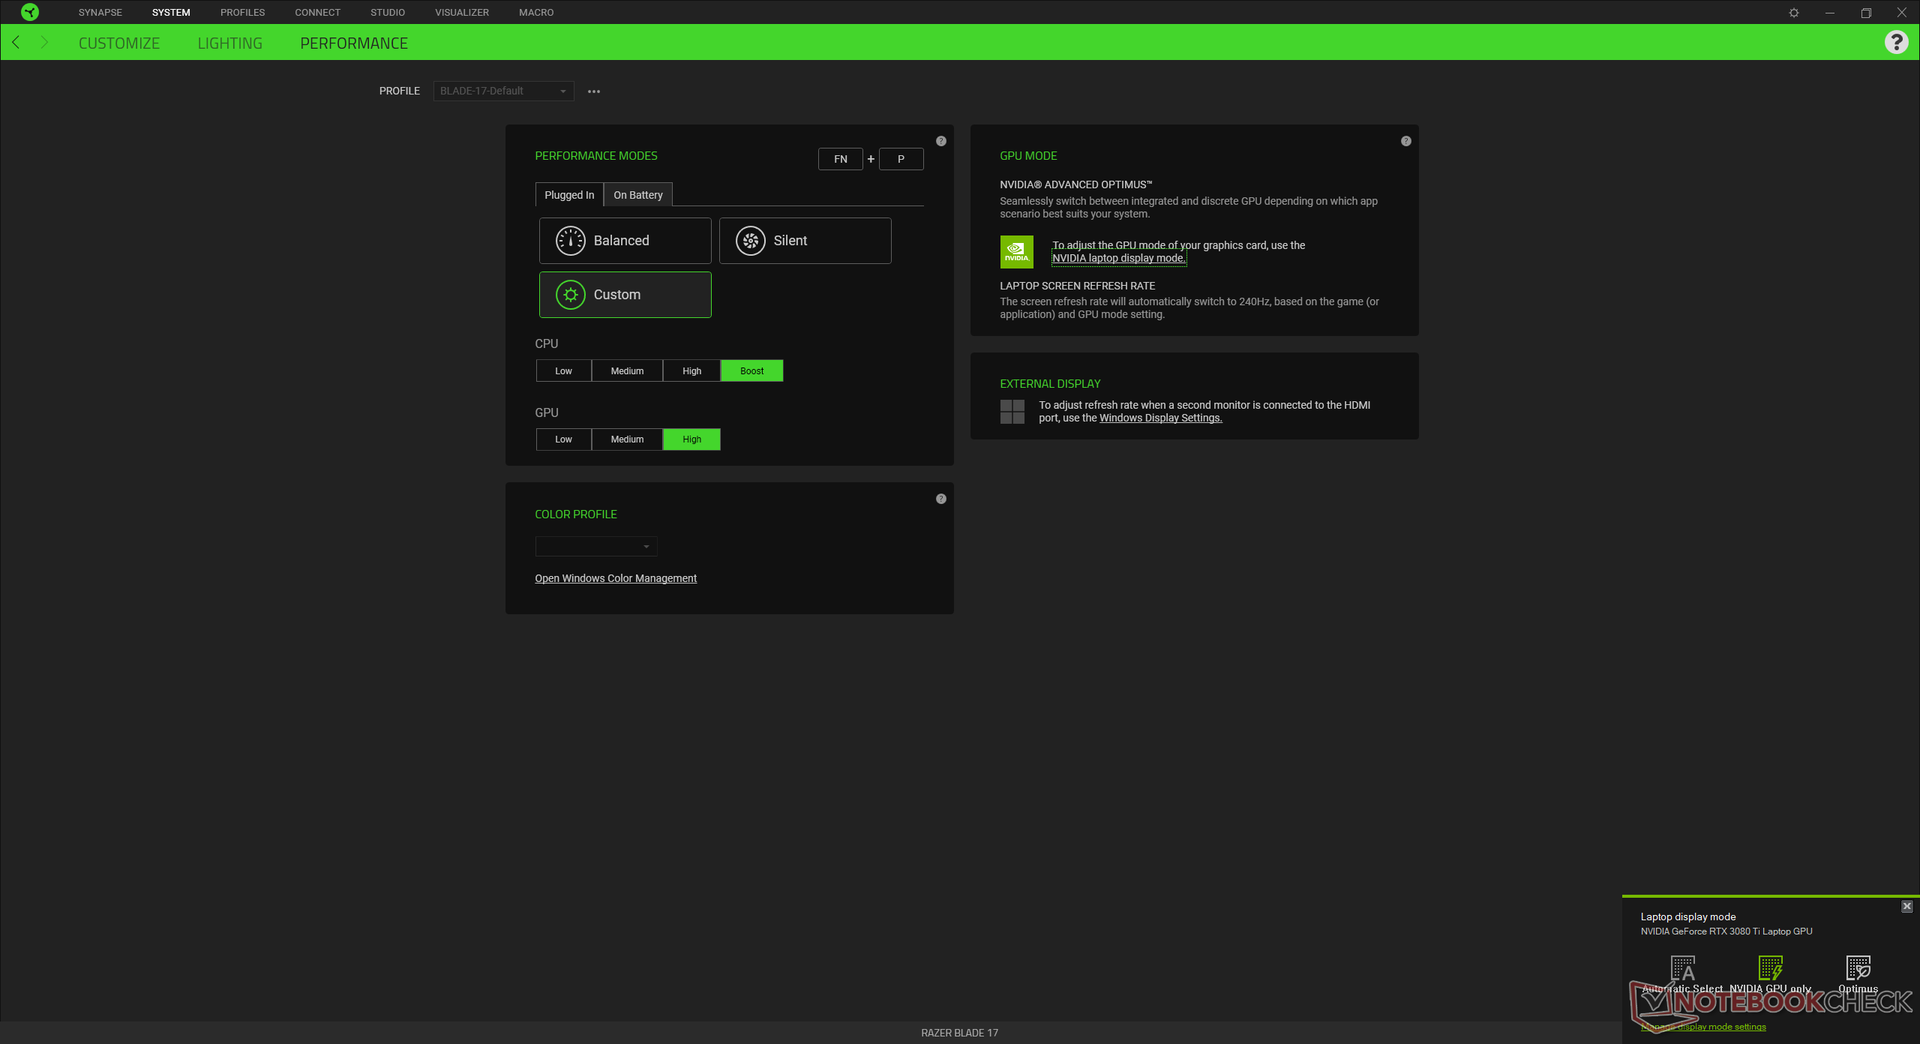Image resolution: width=1920 pixels, height=1044 pixels.
Task: Set GPU to Low
Action: 564,439
